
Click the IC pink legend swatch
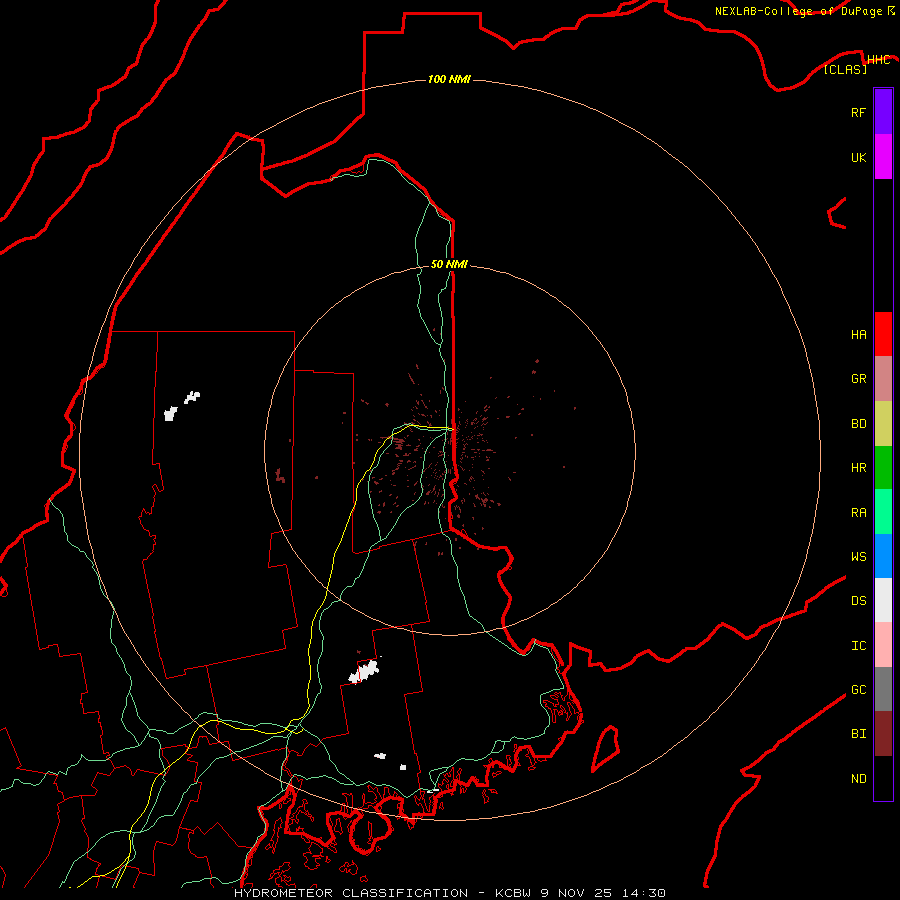coord(883,645)
